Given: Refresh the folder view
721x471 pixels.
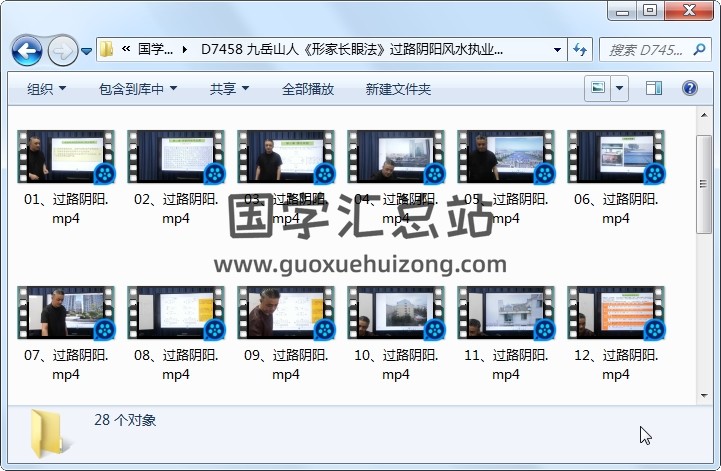Looking at the screenshot, I should coord(580,49).
